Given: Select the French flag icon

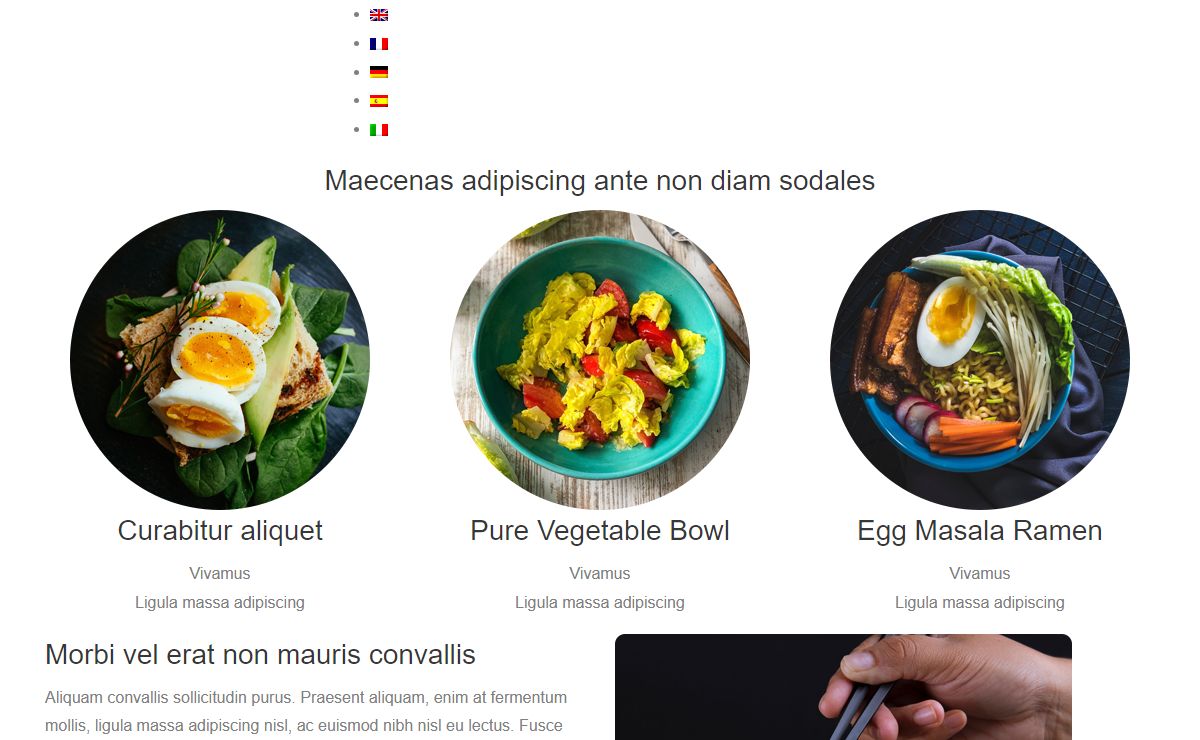Looking at the screenshot, I should point(379,44).
